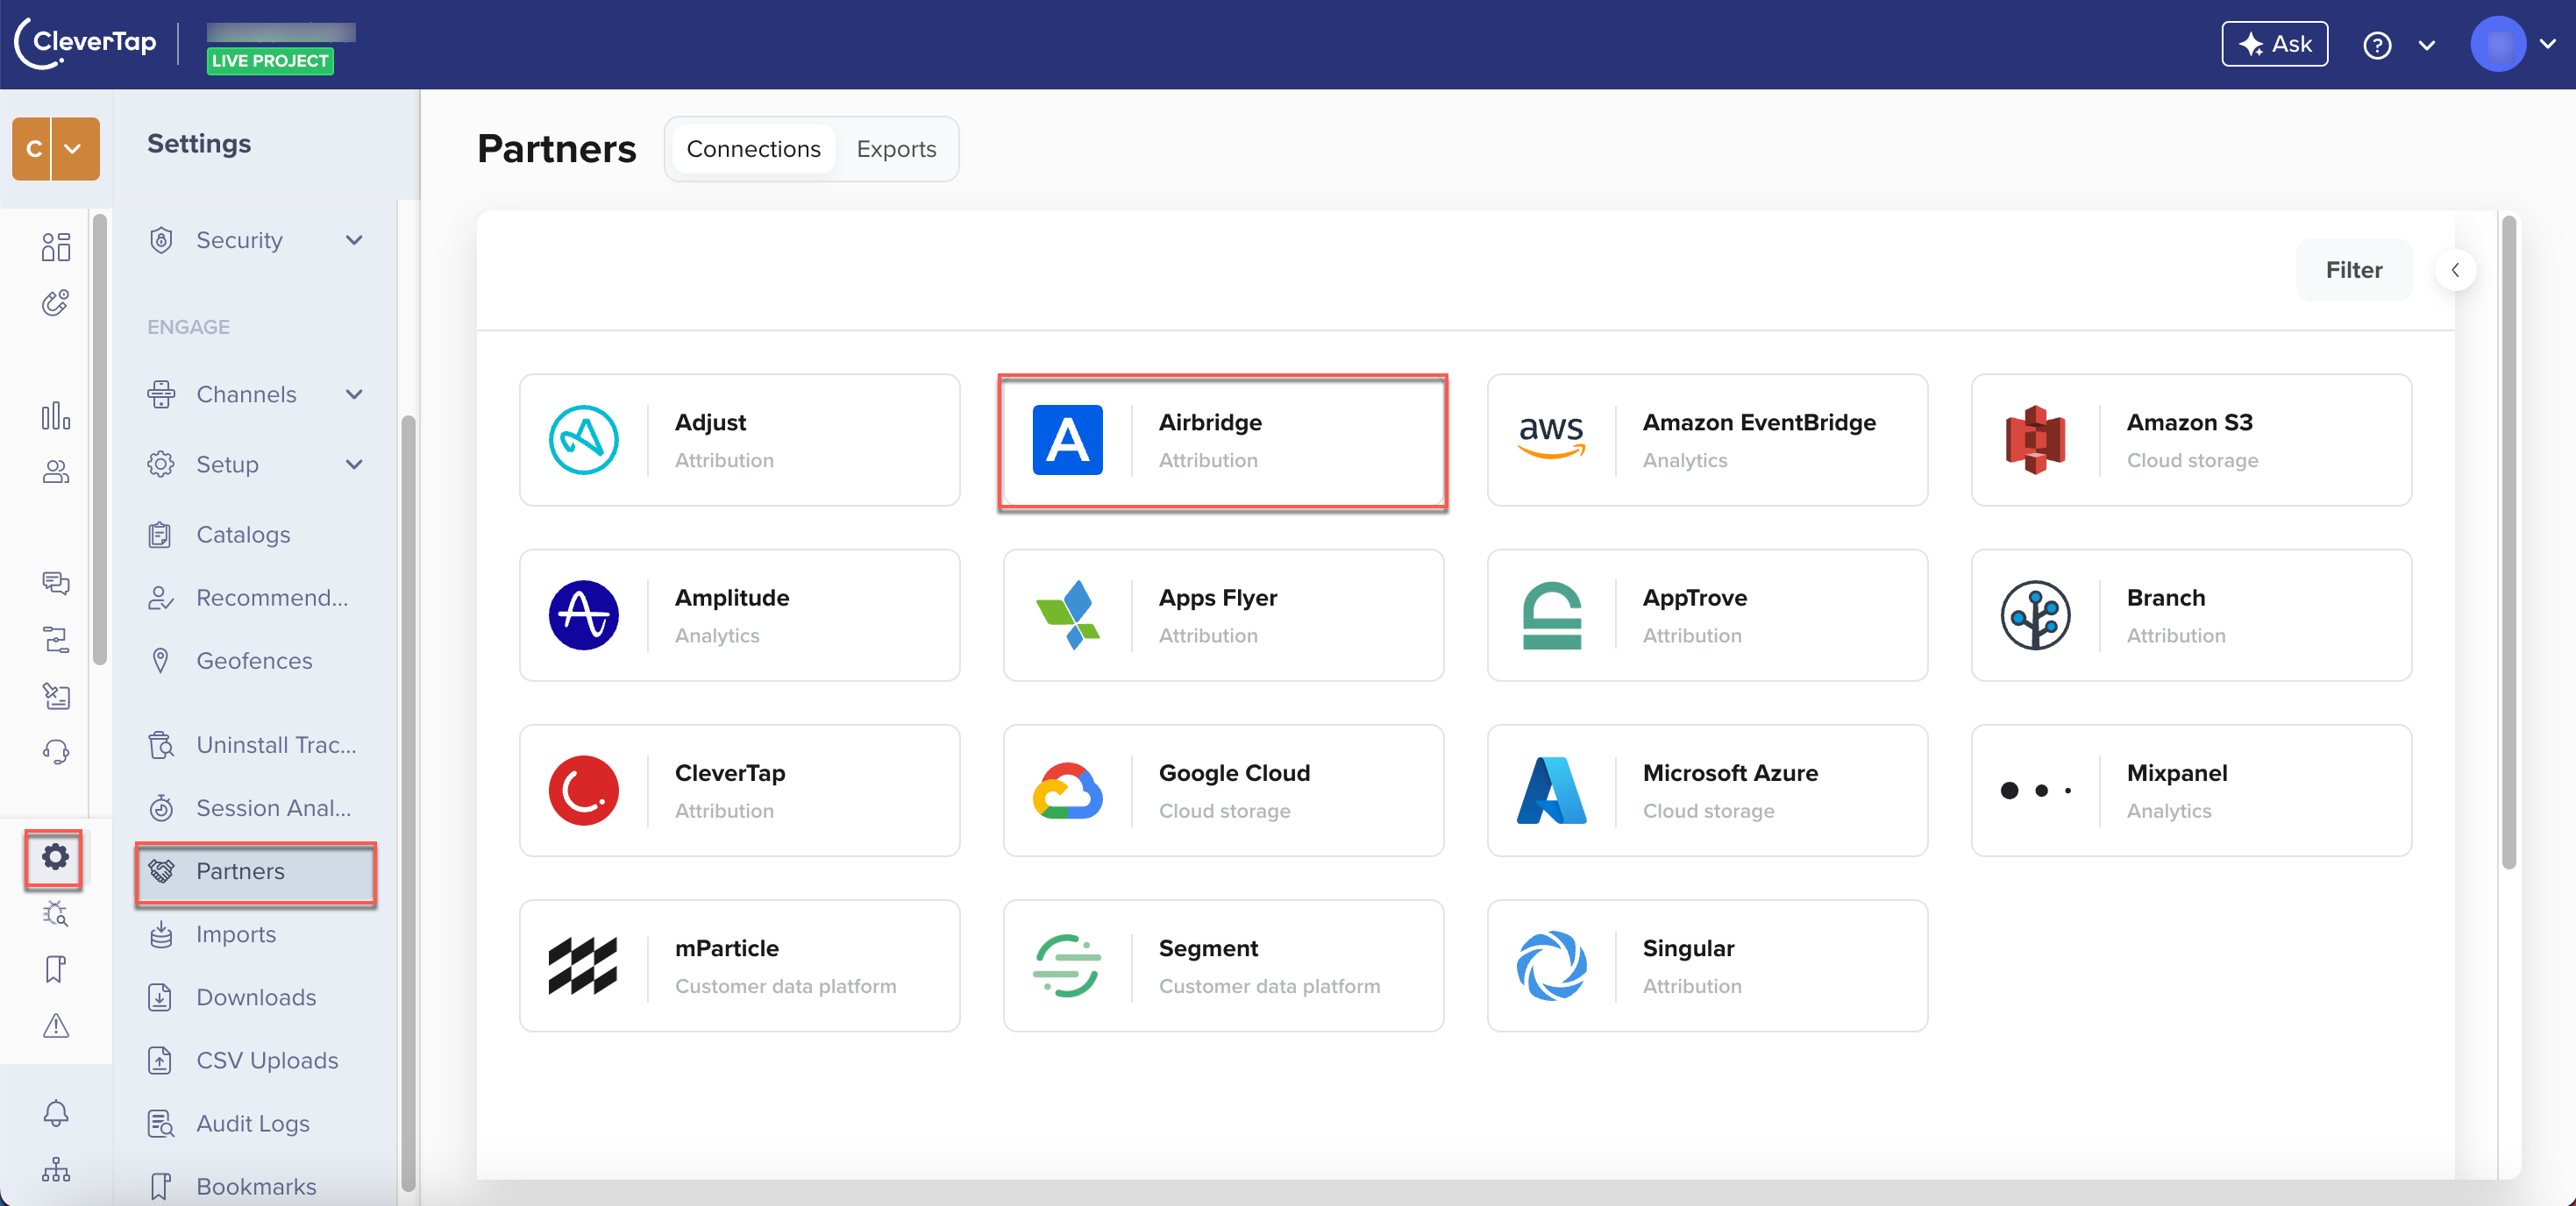Click the Ask AI button
Screen dimensions: 2576x1206
[2274, 44]
